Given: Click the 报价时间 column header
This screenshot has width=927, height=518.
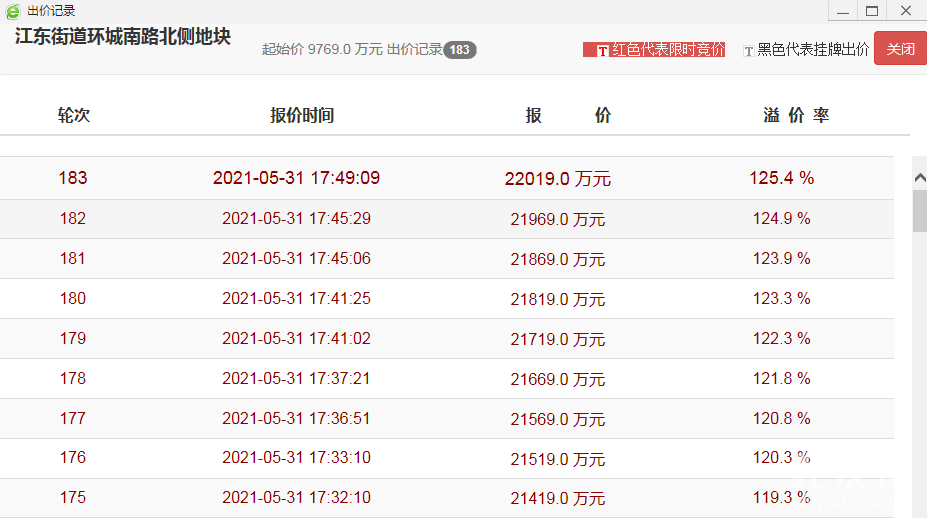Looking at the screenshot, I should 302,115.
